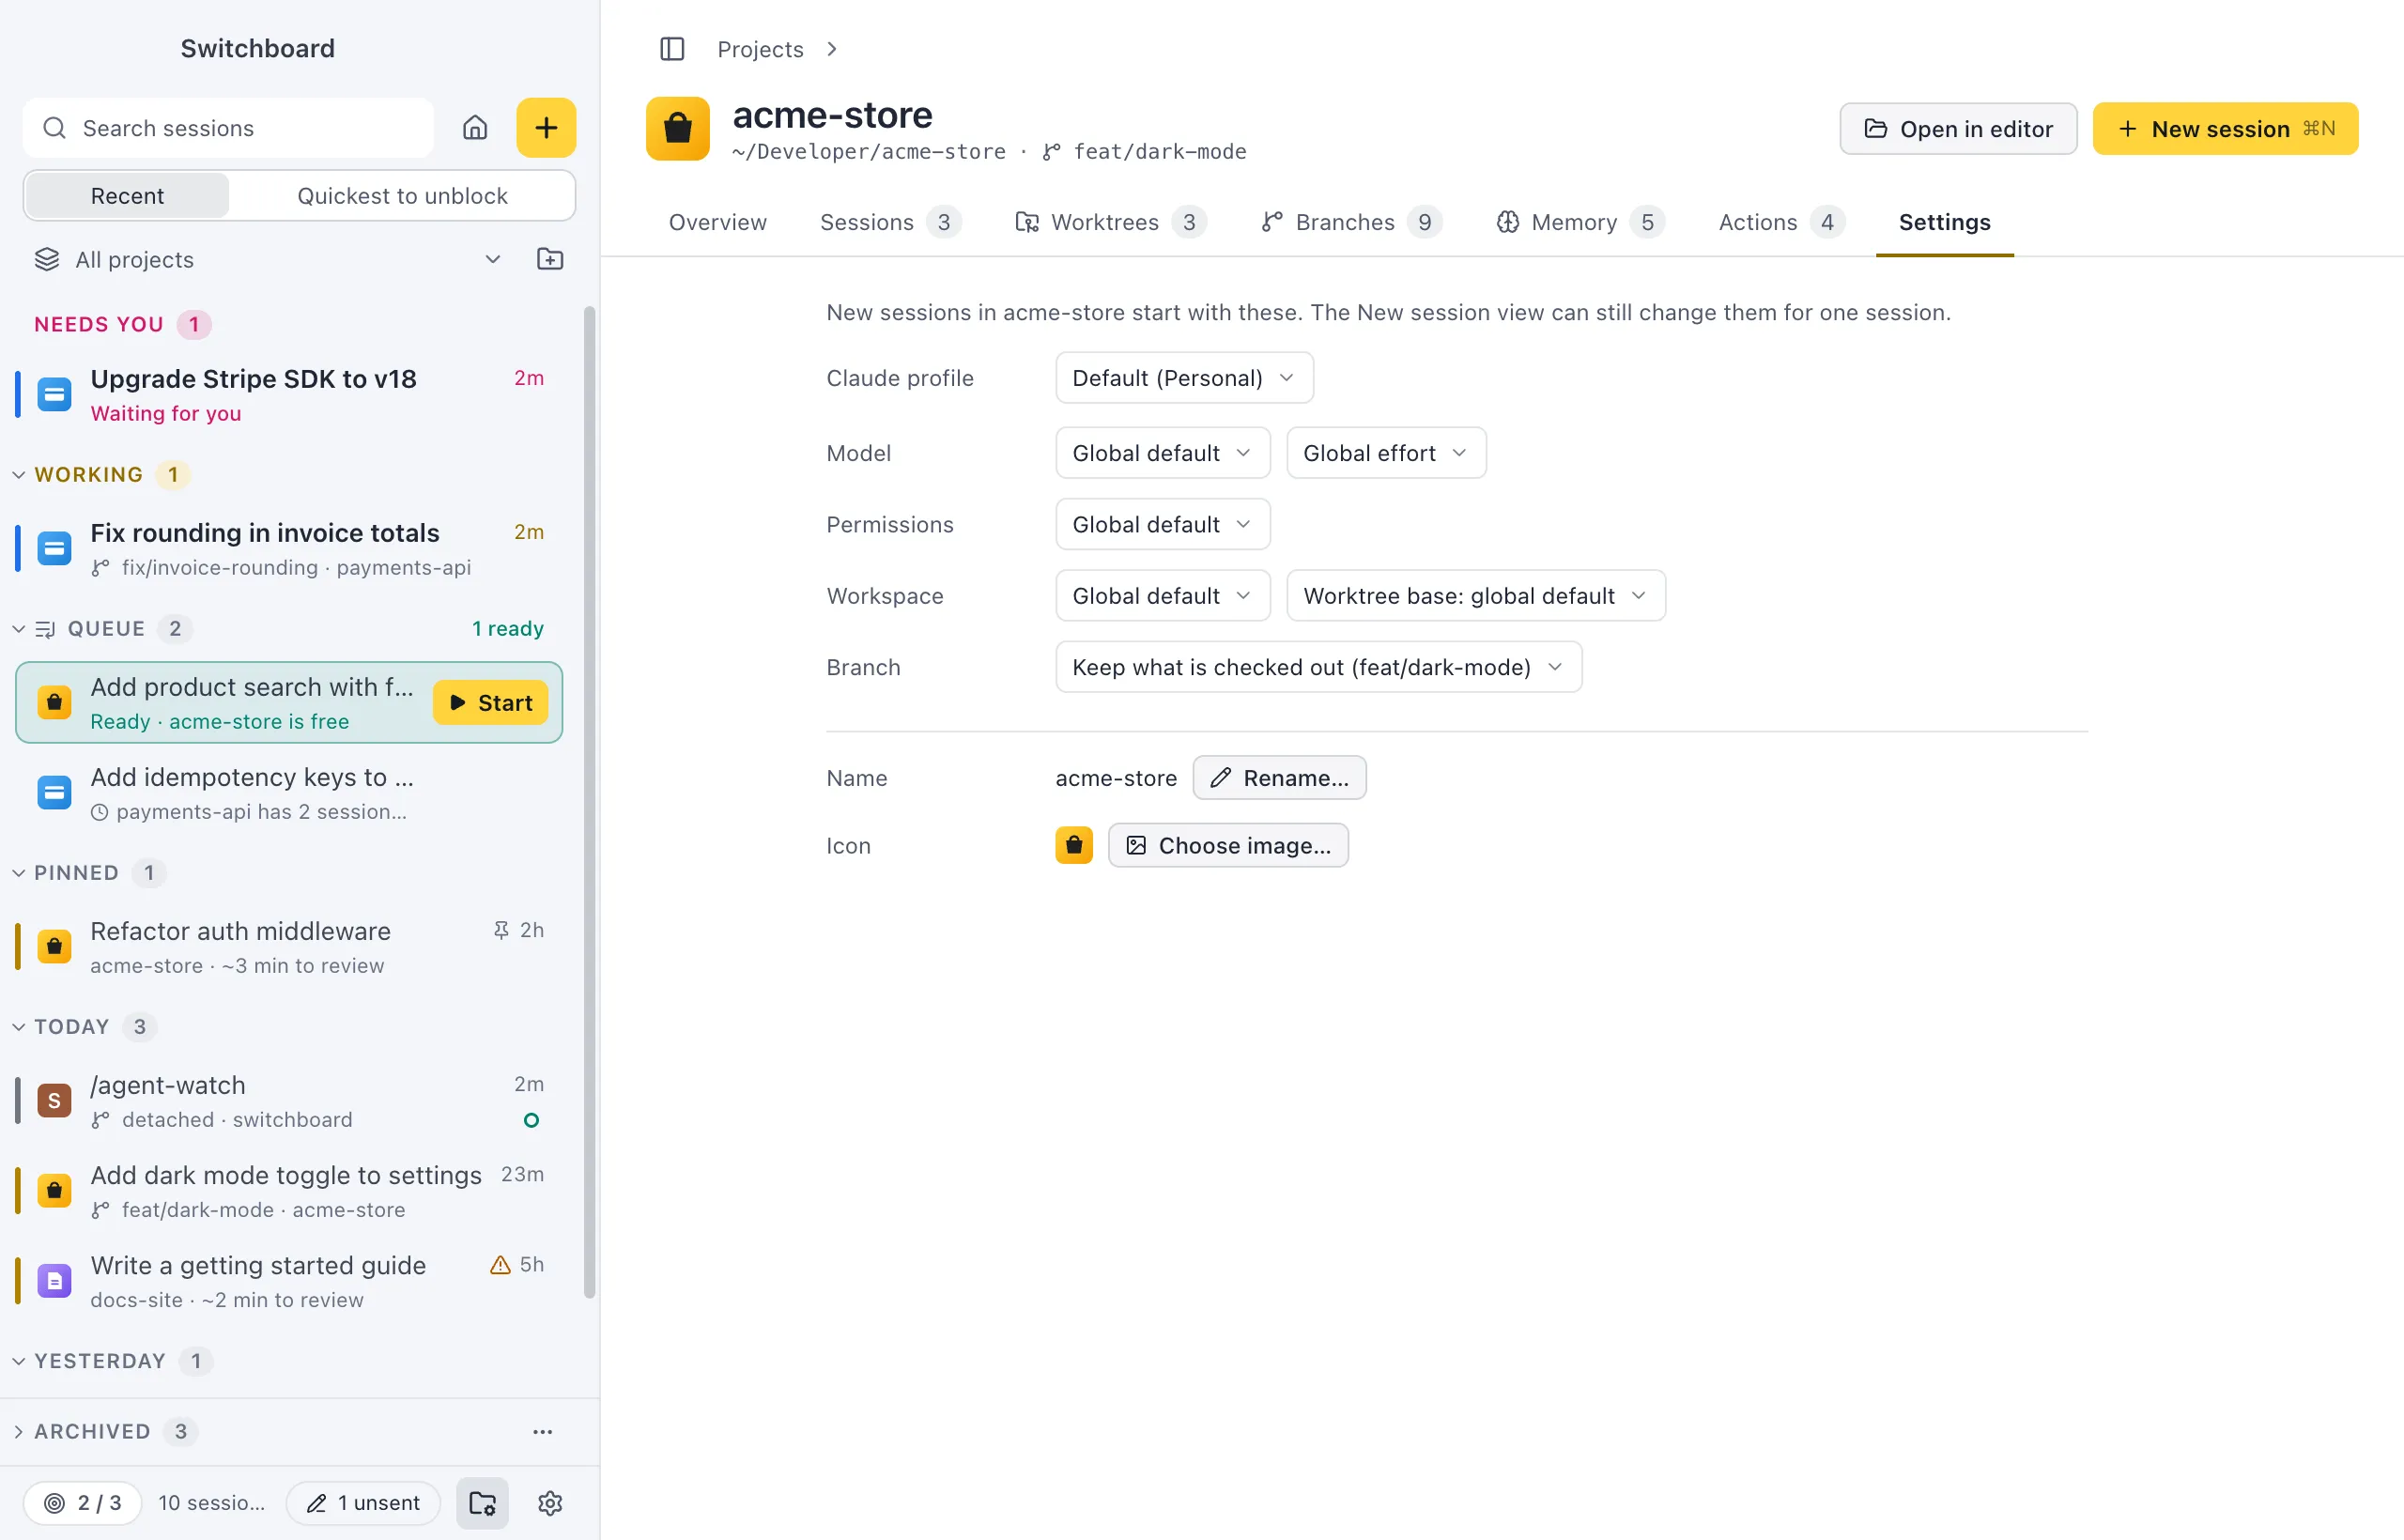
Task: Collapse the PINNED section
Action: [x=18, y=873]
